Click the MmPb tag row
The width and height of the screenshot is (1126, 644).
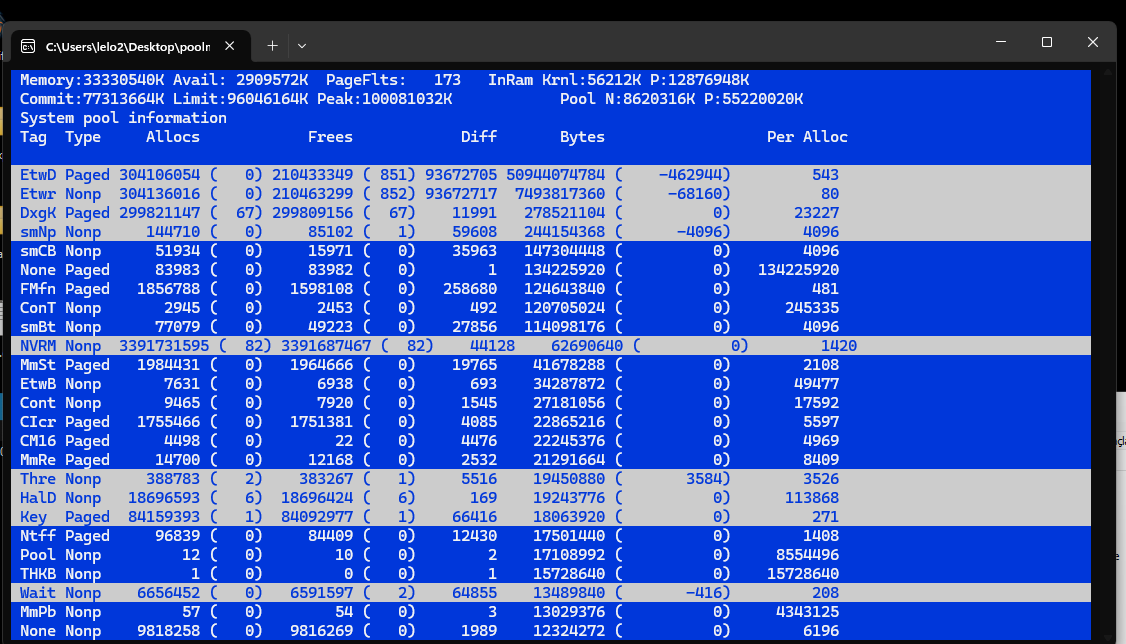tap(551, 612)
